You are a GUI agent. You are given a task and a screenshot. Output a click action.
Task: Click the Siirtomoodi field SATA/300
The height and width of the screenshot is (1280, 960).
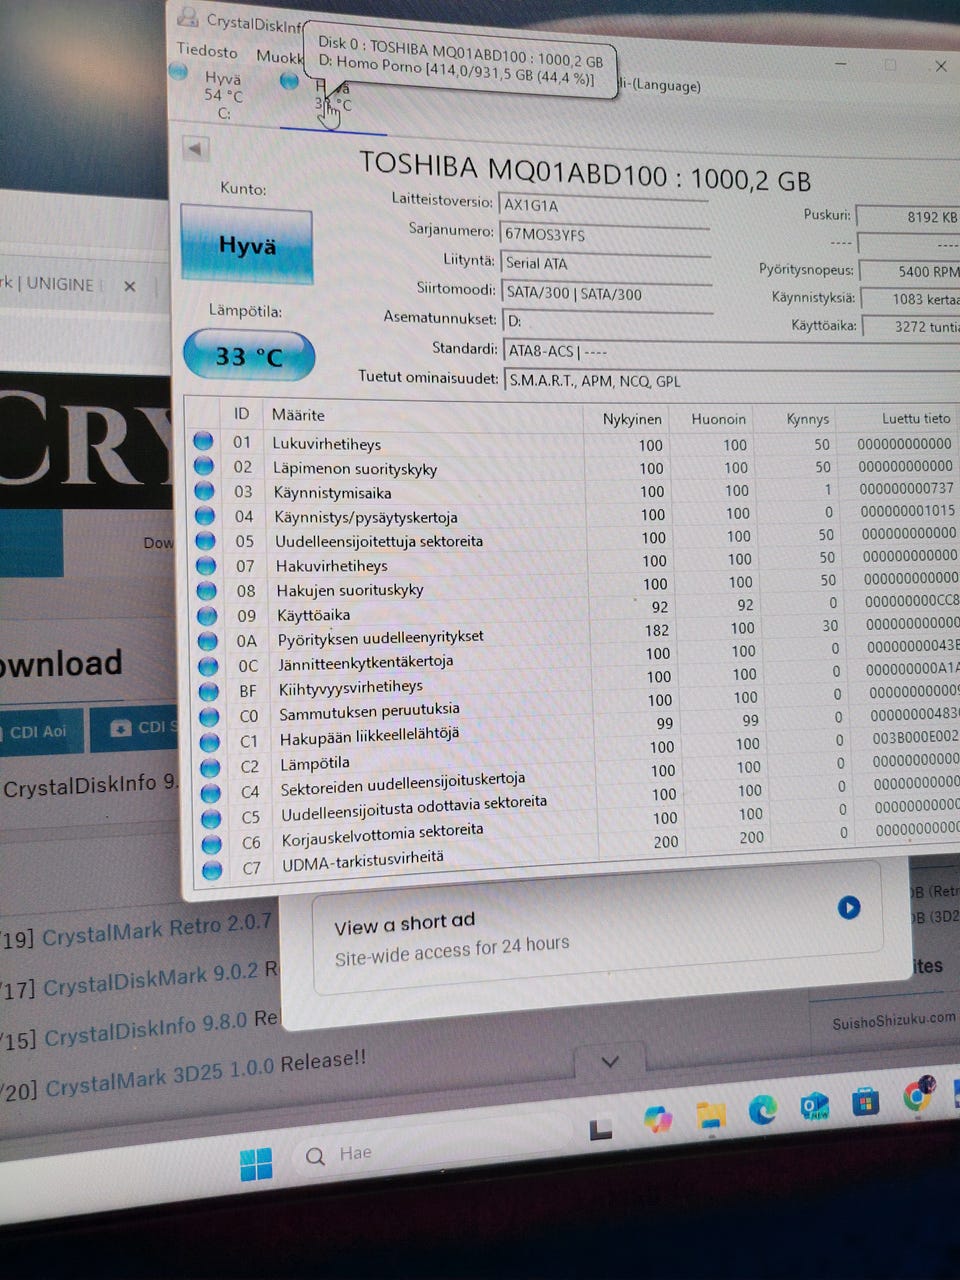click(x=606, y=293)
